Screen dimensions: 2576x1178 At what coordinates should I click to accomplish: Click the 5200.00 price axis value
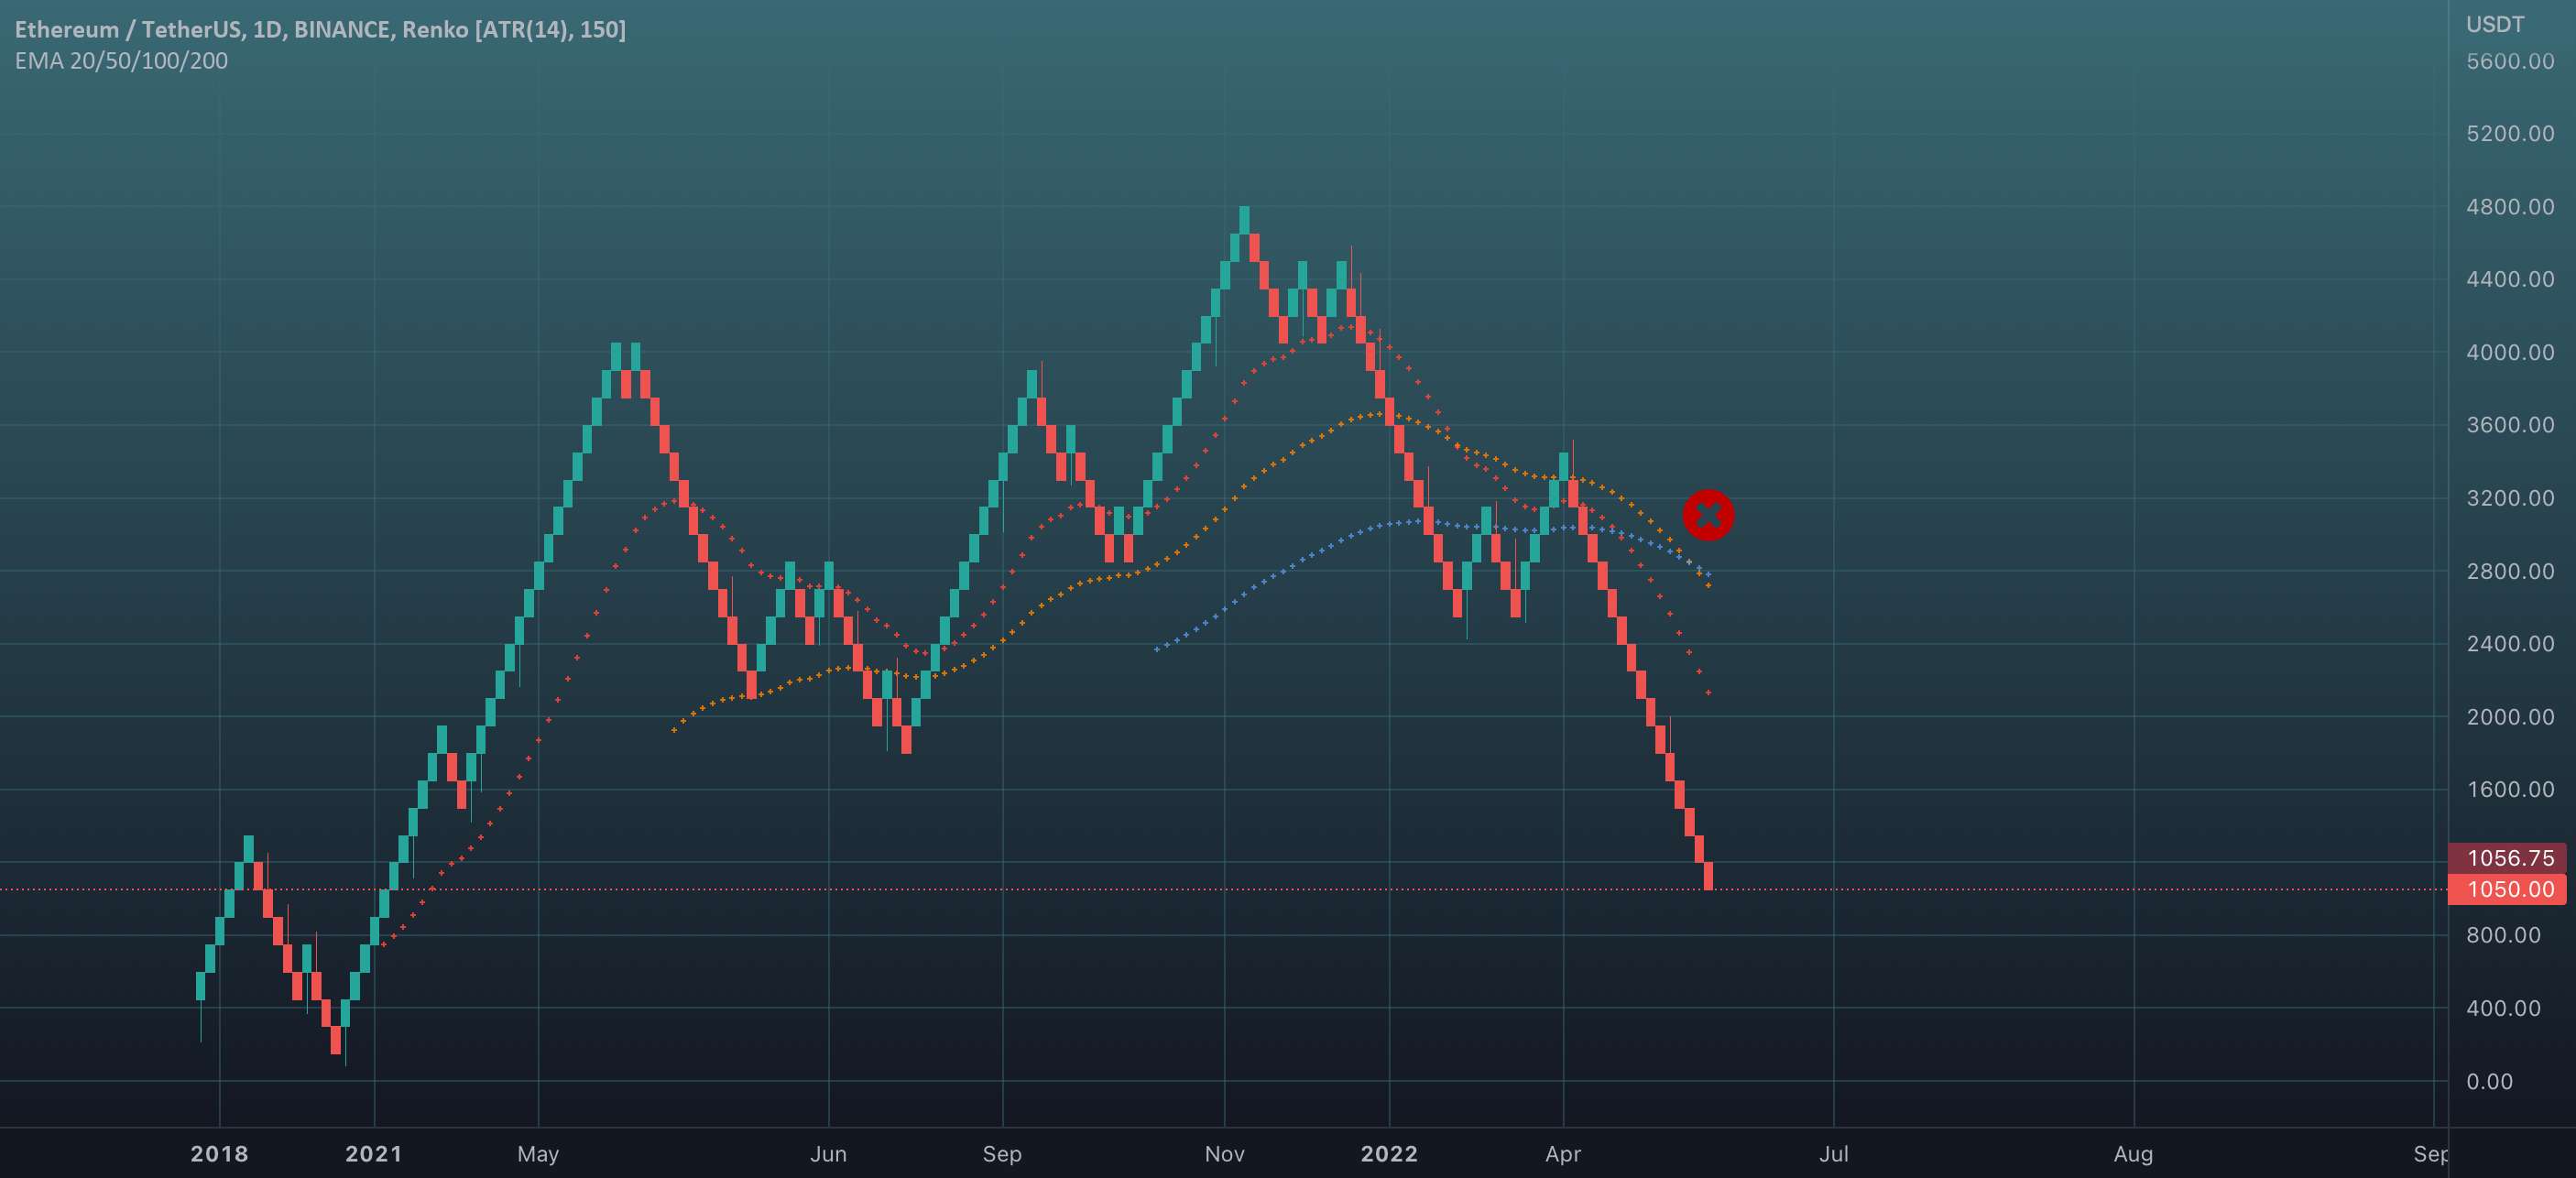[2510, 134]
